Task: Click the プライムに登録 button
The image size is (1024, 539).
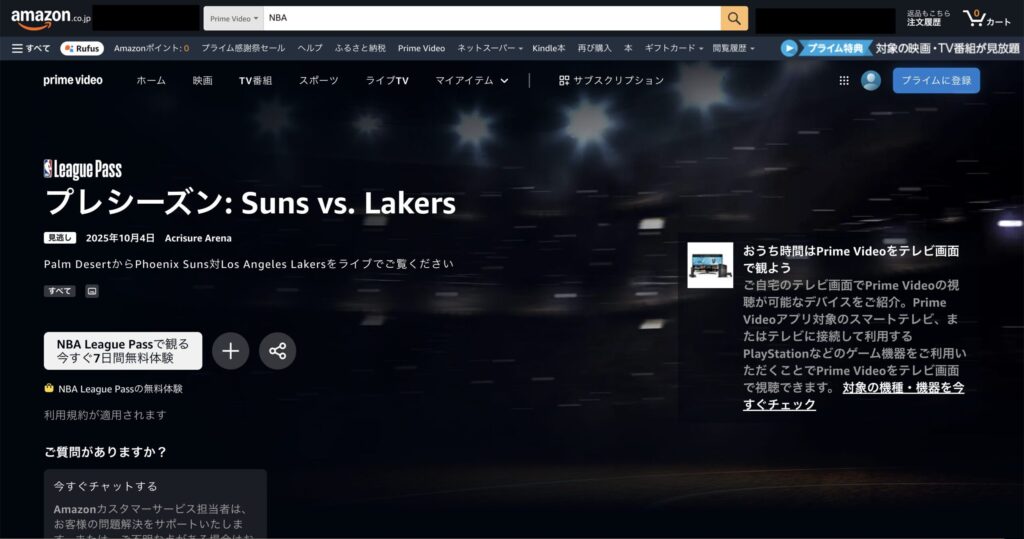Action: click(x=936, y=80)
